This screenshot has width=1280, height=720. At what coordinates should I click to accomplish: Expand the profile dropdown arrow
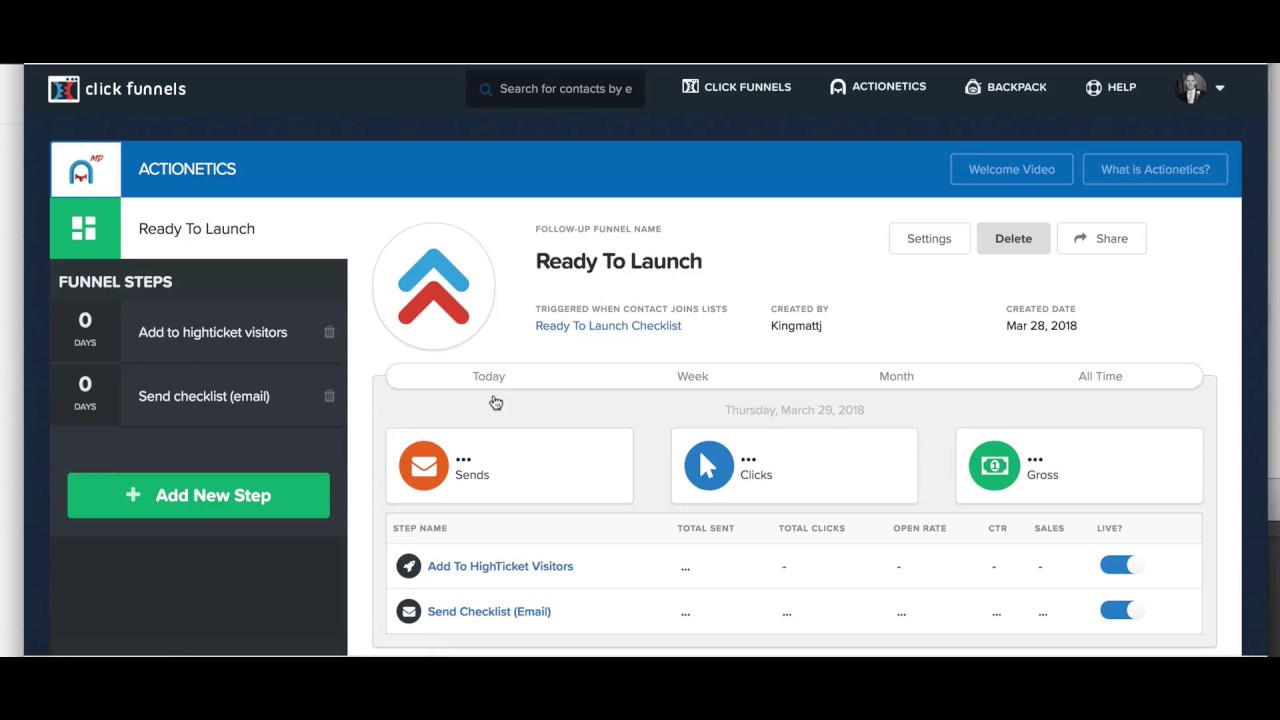pyautogui.click(x=1220, y=88)
